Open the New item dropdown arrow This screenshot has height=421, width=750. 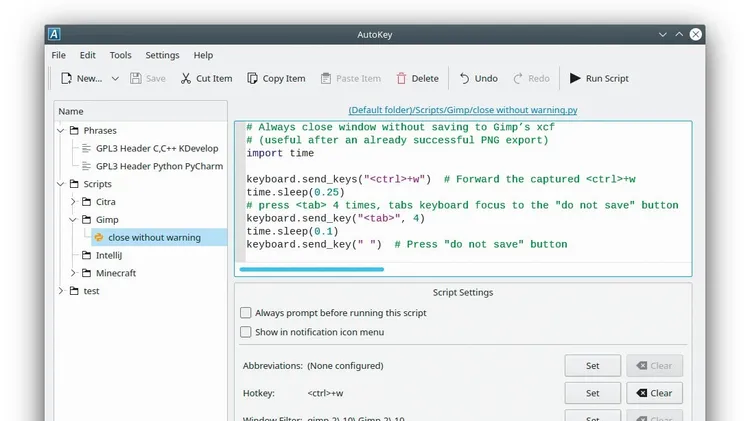pos(115,78)
